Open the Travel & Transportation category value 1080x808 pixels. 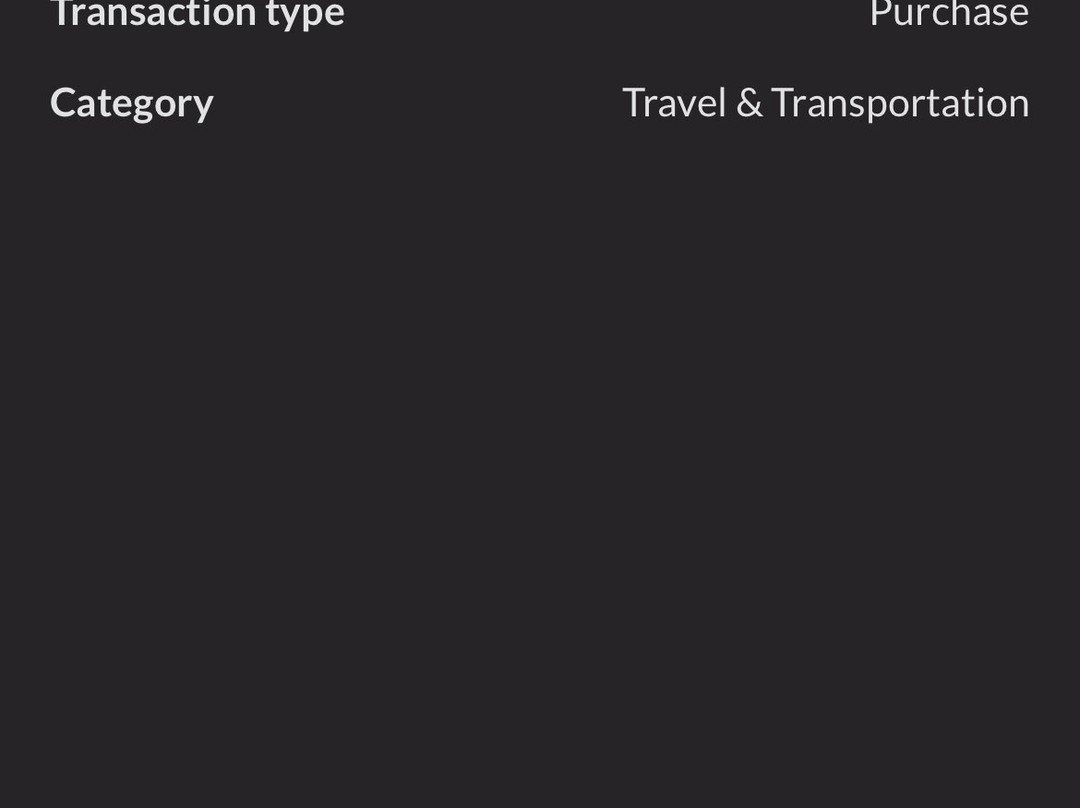(x=825, y=103)
